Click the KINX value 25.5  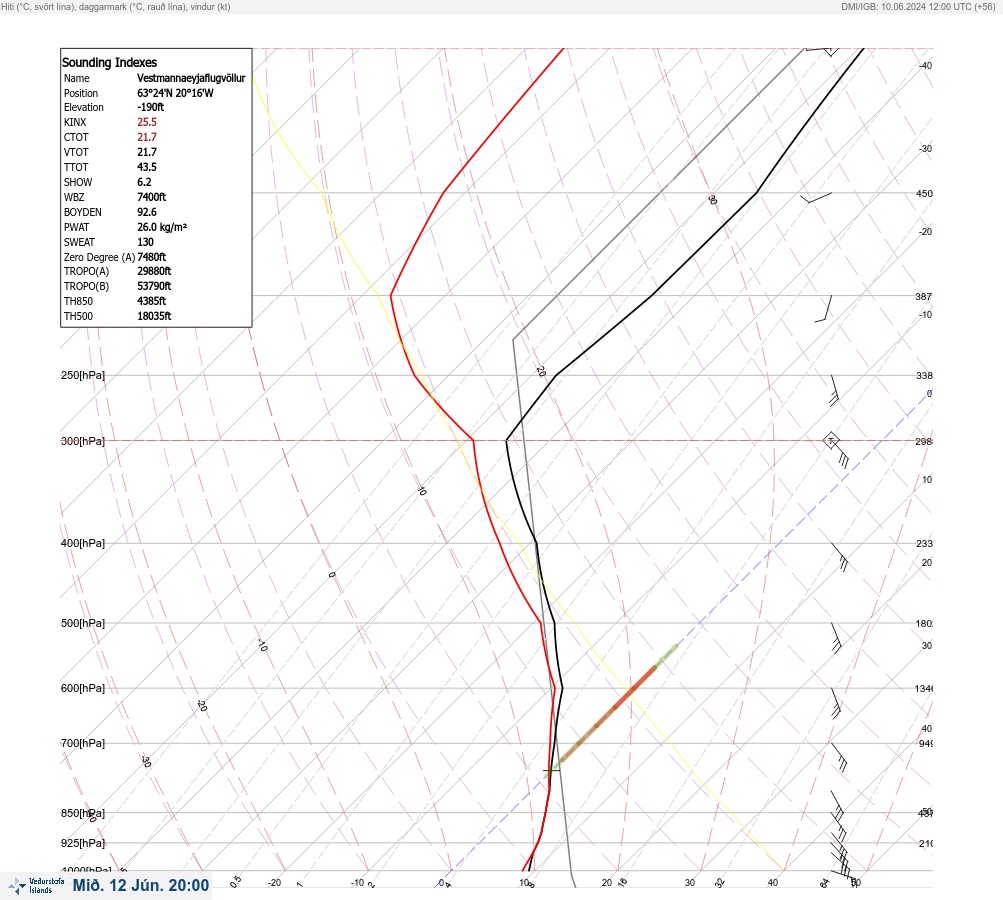coord(146,122)
